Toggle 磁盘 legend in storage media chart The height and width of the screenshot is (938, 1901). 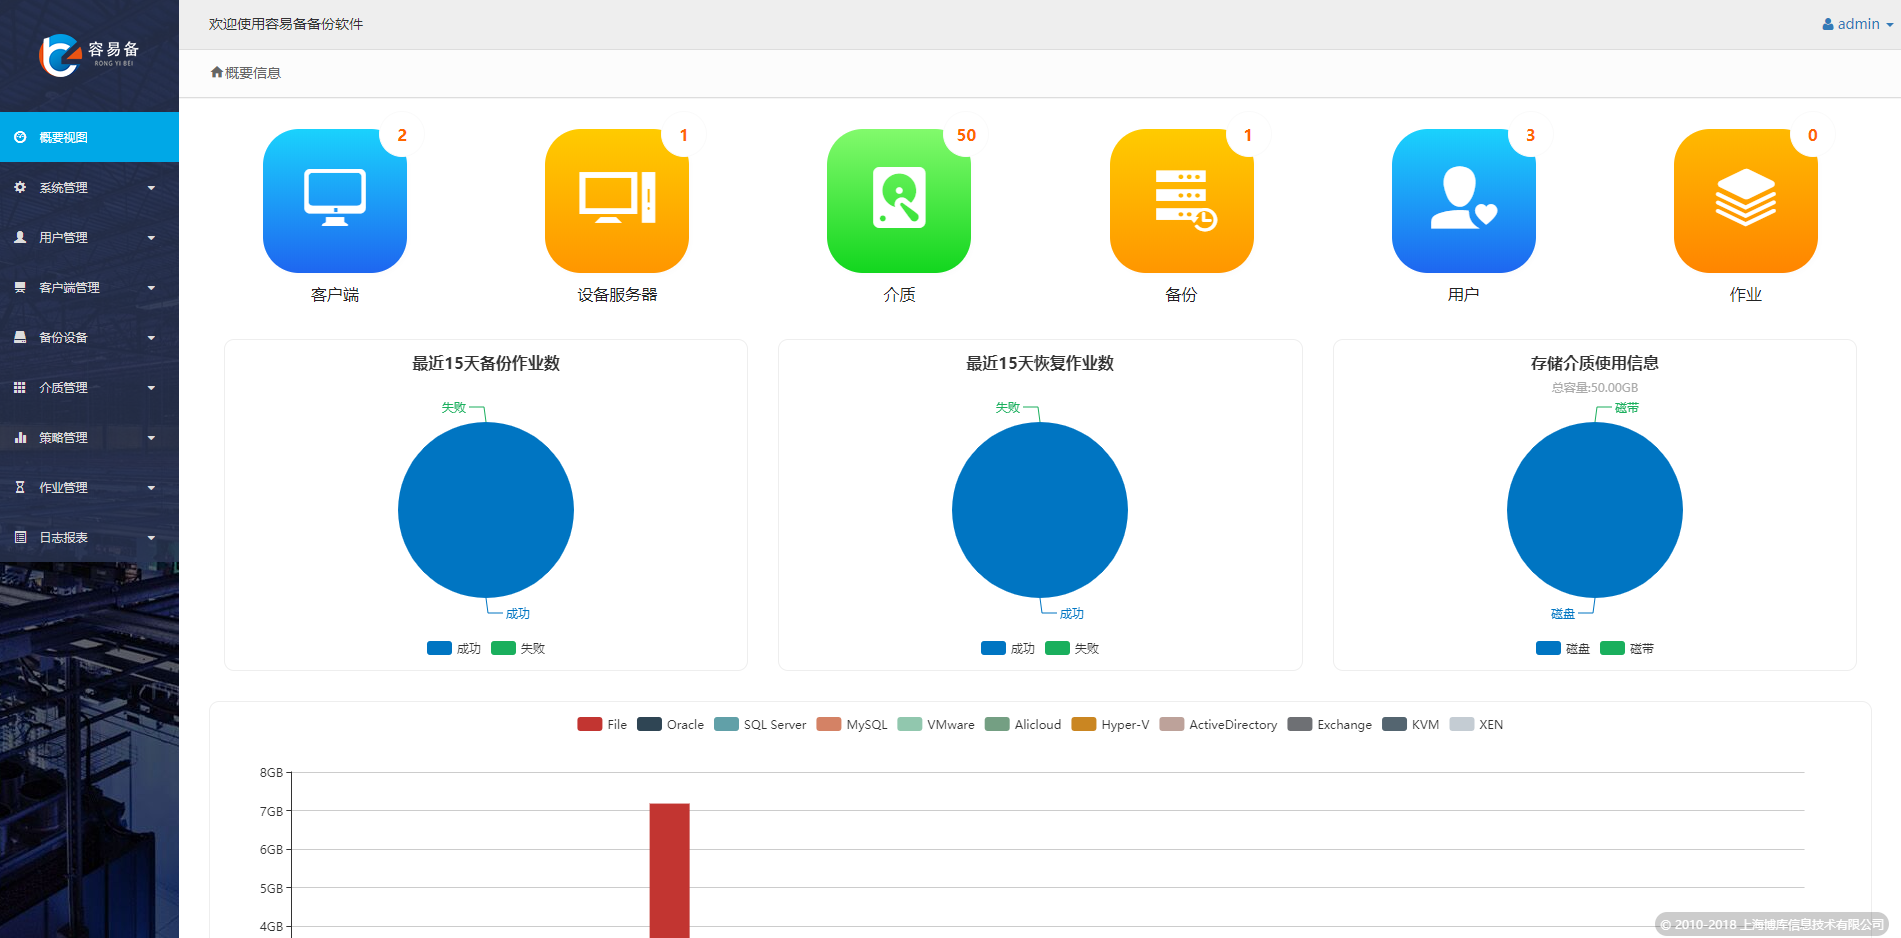coord(1563,648)
